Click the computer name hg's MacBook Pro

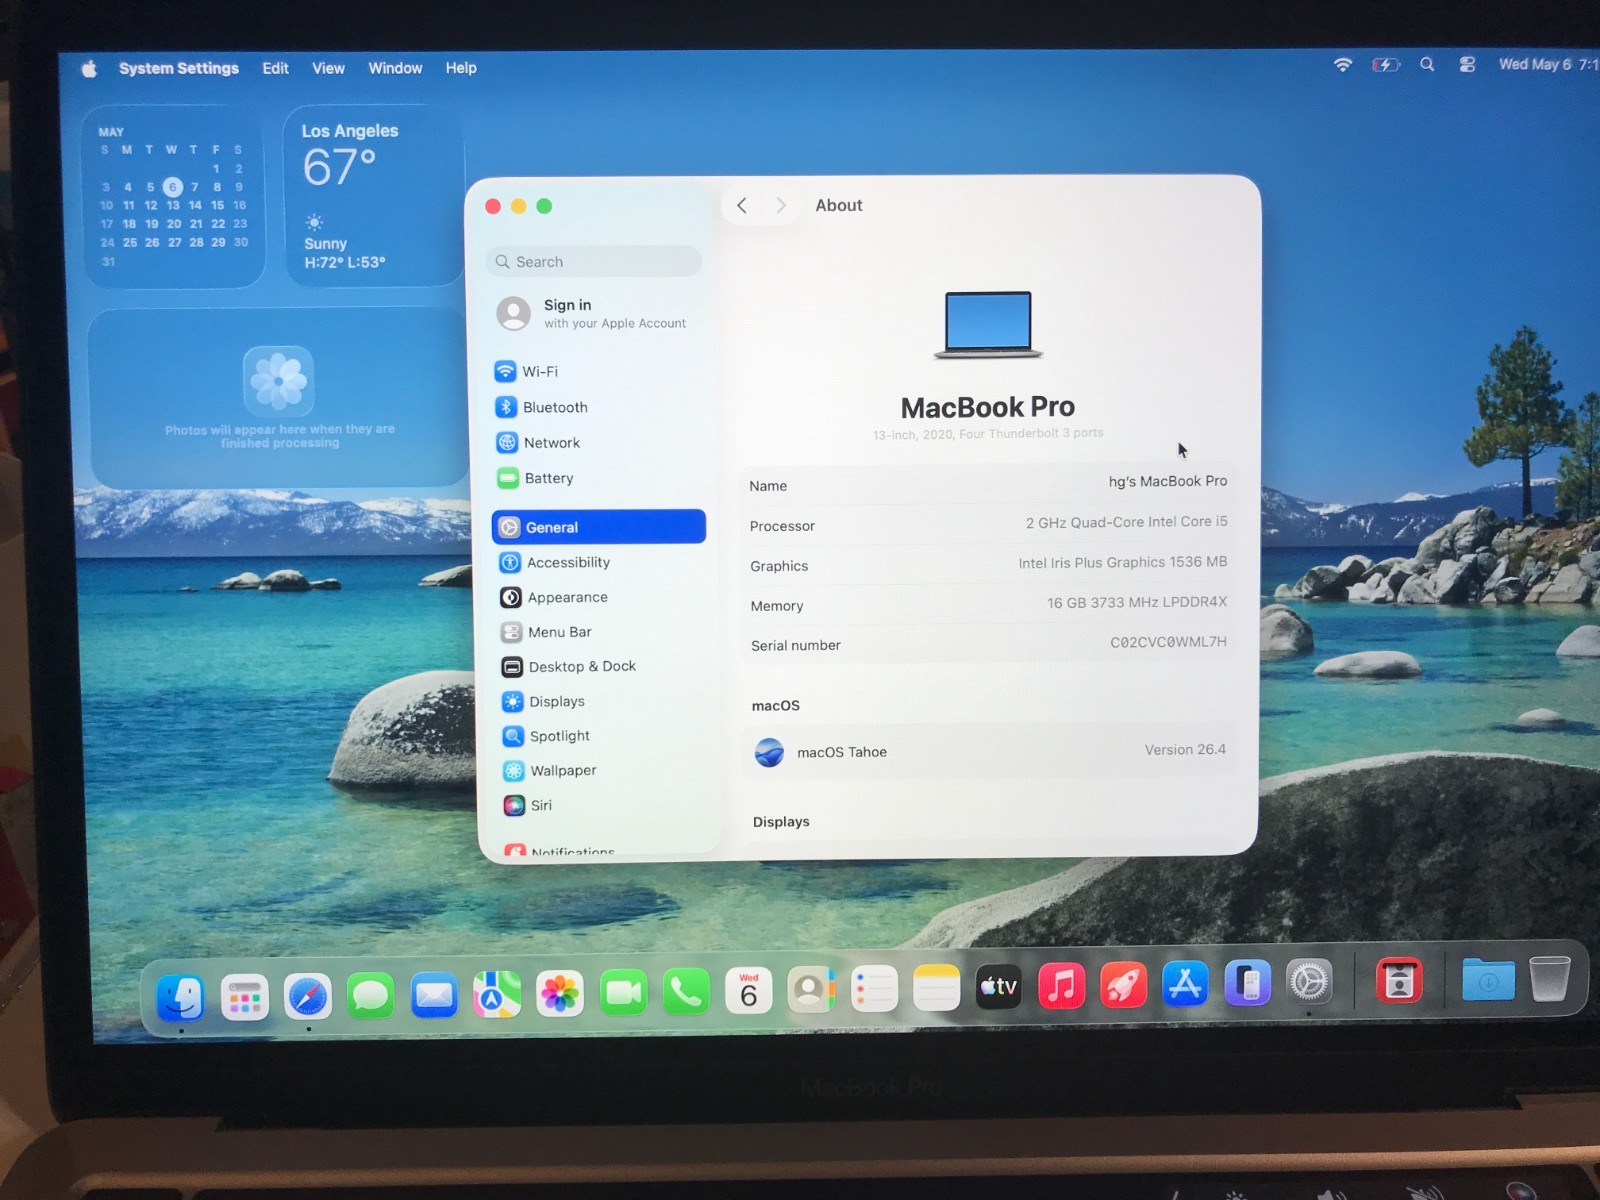(1167, 481)
